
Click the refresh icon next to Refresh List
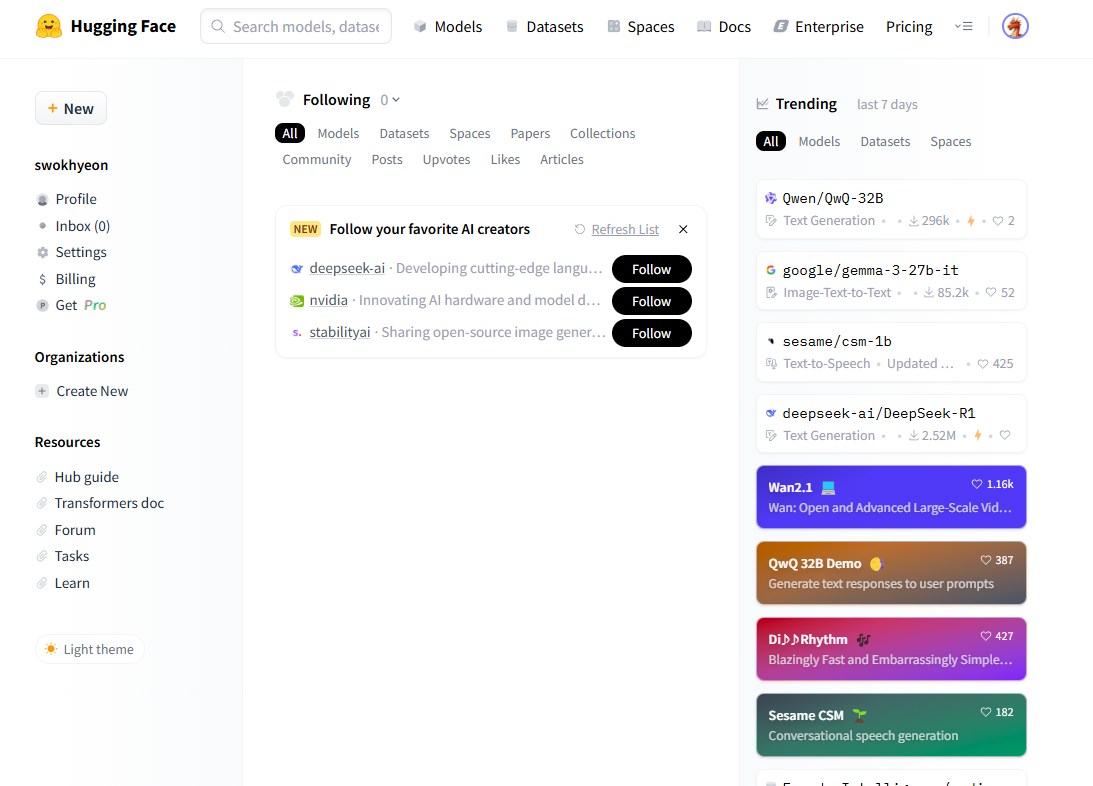point(579,229)
